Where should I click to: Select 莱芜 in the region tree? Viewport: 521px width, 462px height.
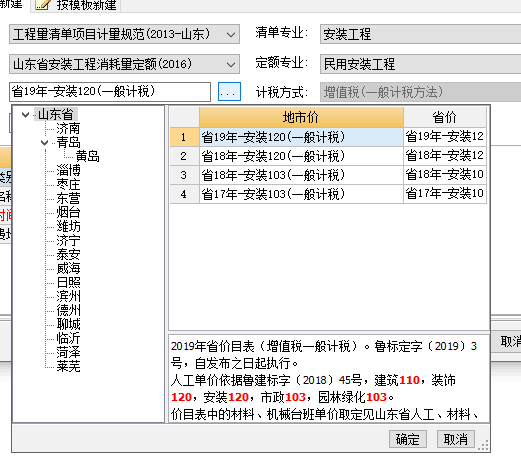coord(68,366)
